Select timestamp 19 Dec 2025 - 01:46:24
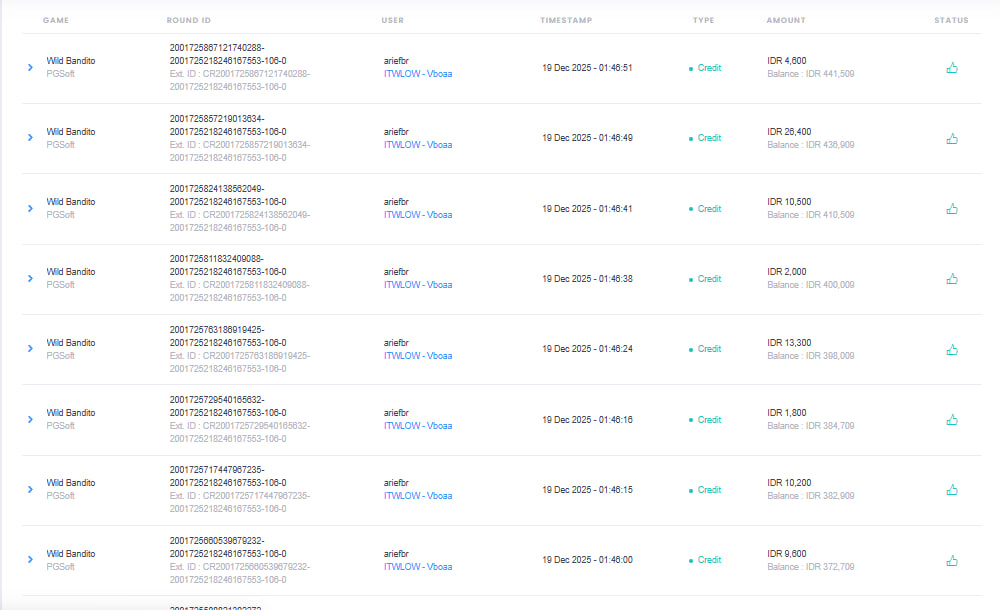This screenshot has height=610, width=1000. coord(587,349)
